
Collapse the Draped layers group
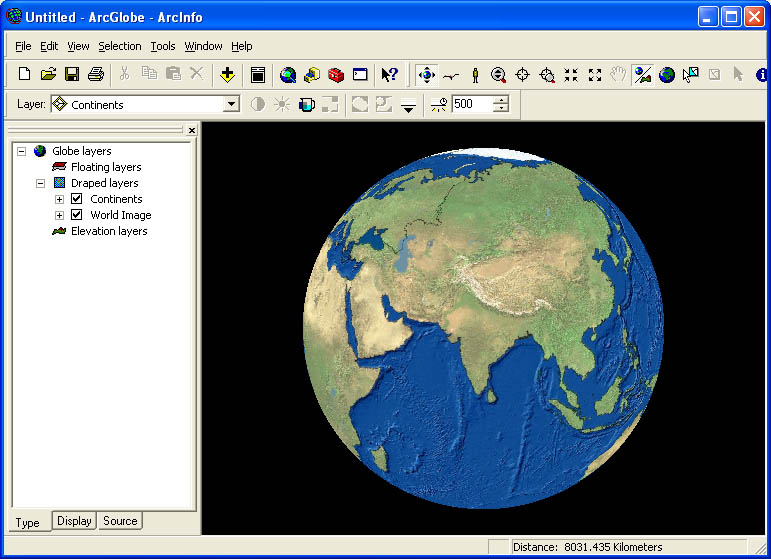tap(41, 183)
